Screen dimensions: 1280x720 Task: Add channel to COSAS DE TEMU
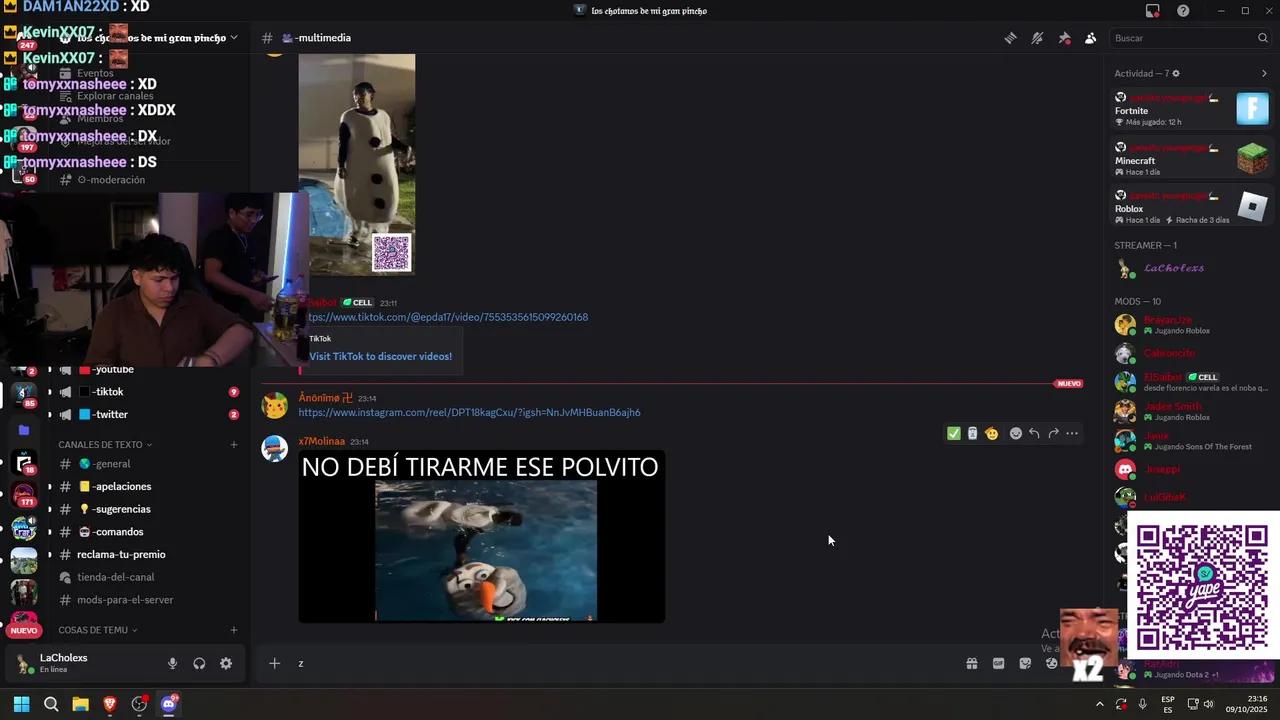click(x=234, y=630)
